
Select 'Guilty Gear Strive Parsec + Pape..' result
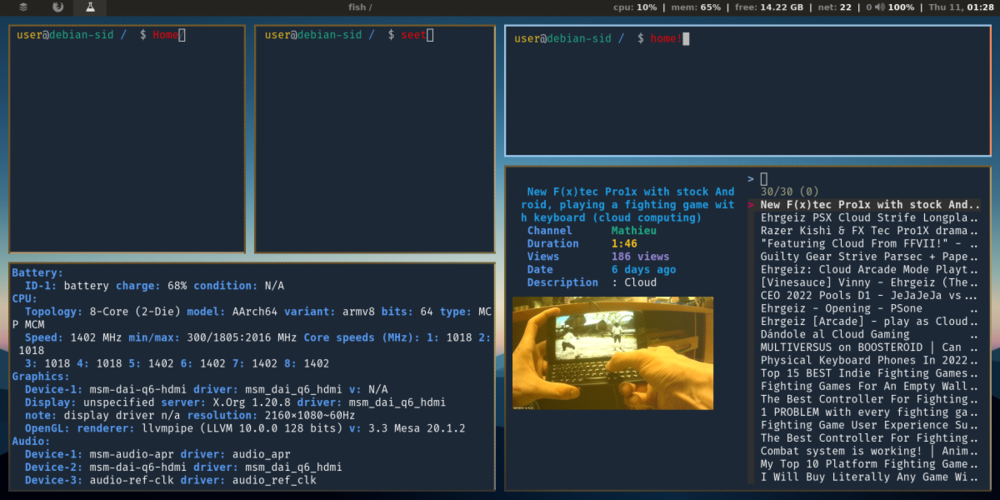869,256
